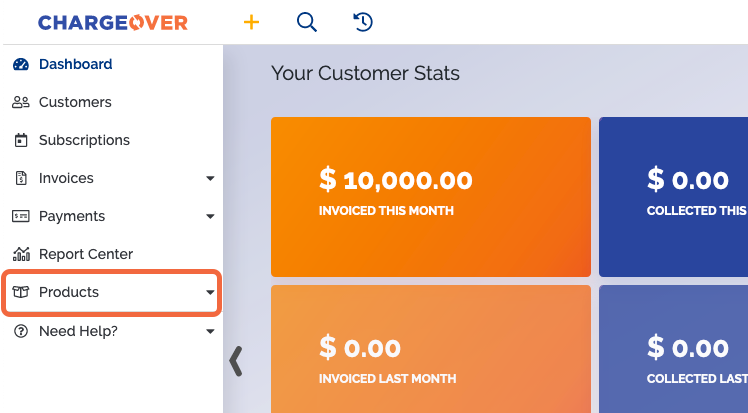The width and height of the screenshot is (748, 413).
Task: Expand the Payments submenu arrow
Action: click(x=210, y=217)
